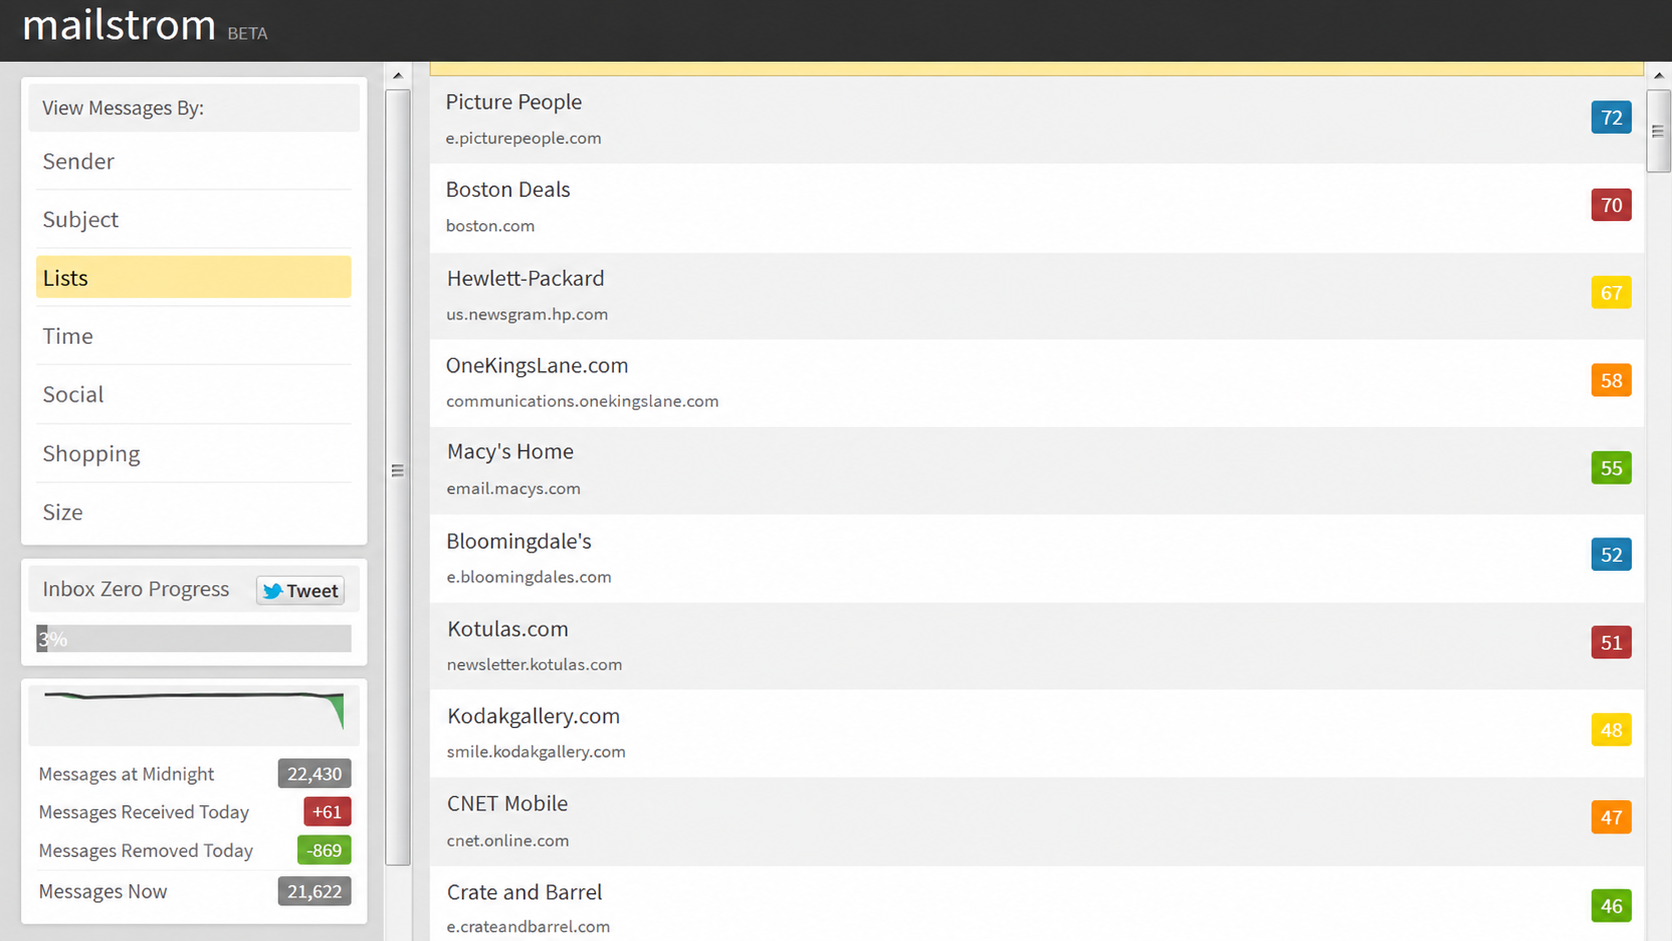The height and width of the screenshot is (941, 1672).
Task: Select the Lists view
Action: click(194, 277)
